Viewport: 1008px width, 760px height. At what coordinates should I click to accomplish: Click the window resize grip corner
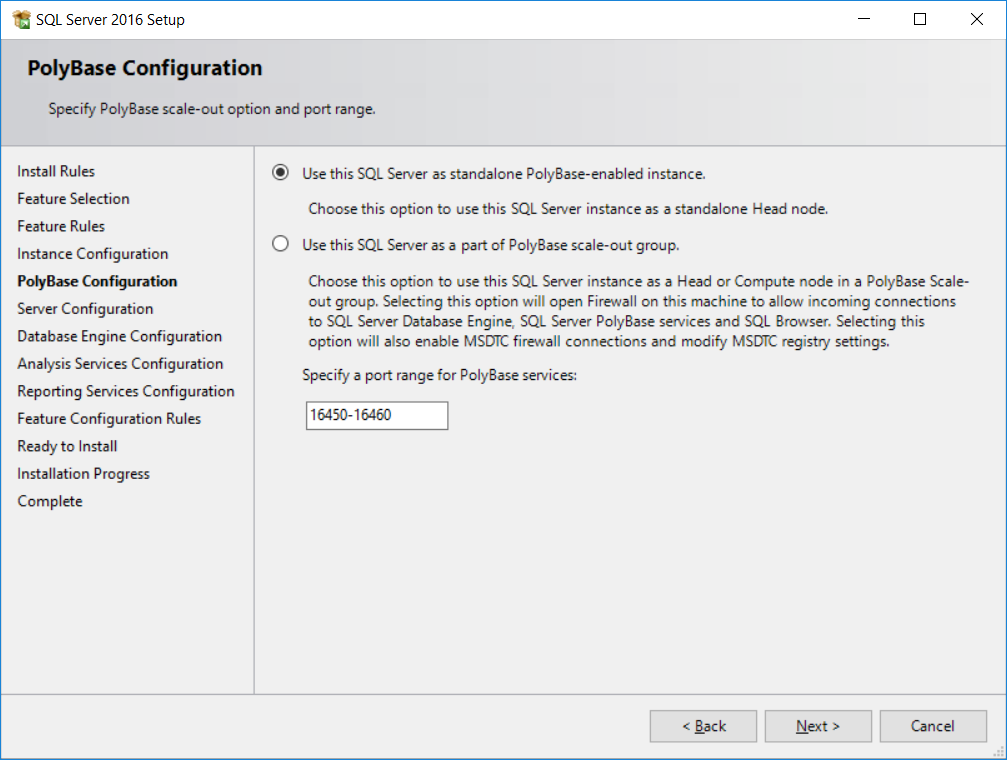pos(1000,752)
